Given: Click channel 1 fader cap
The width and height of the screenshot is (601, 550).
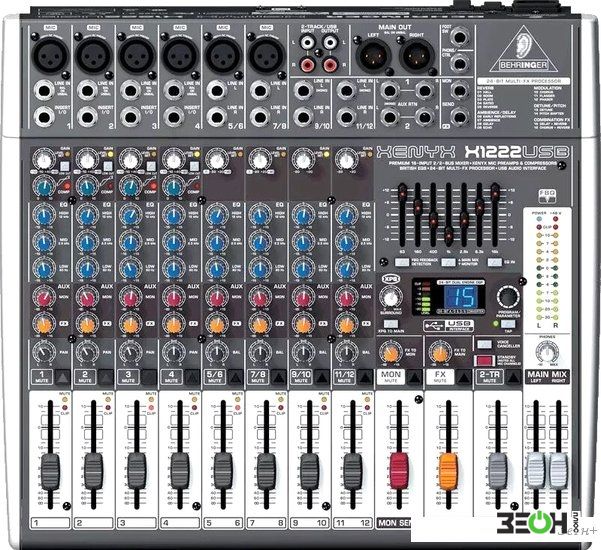Looking at the screenshot, I should pyautogui.click(x=50, y=471).
